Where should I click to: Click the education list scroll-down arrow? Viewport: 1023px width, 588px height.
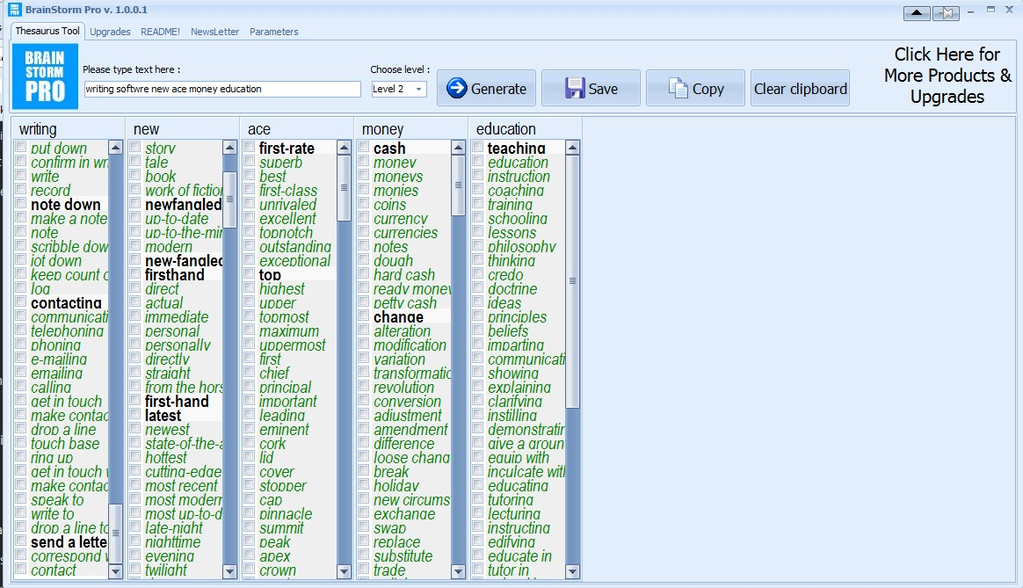click(x=572, y=571)
